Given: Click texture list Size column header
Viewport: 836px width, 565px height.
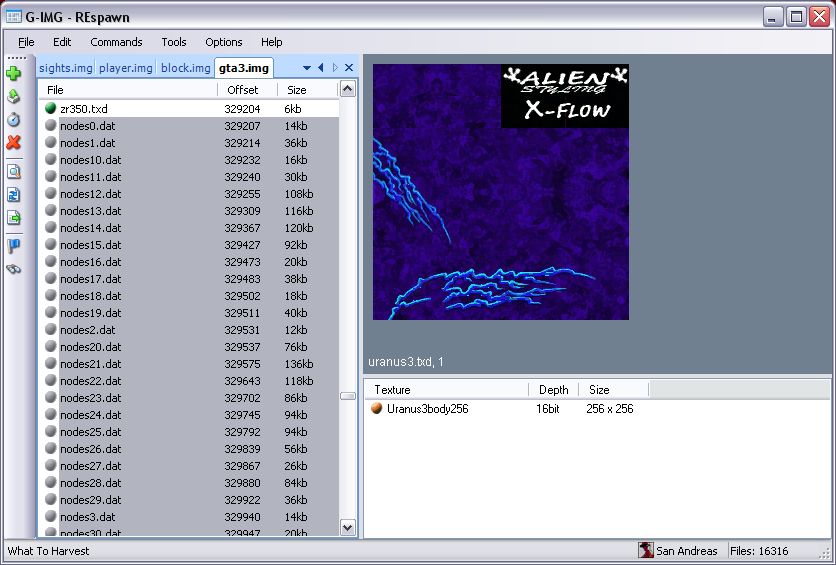Looking at the screenshot, I should click(x=614, y=390).
